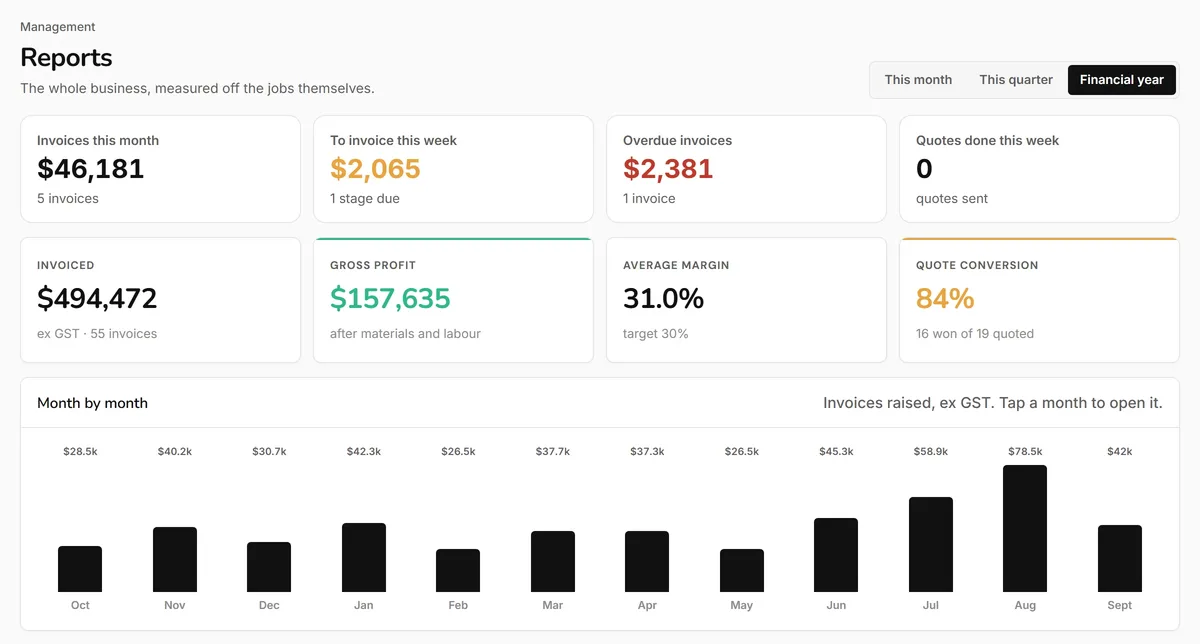Click the 84% conversion figure

click(945, 298)
